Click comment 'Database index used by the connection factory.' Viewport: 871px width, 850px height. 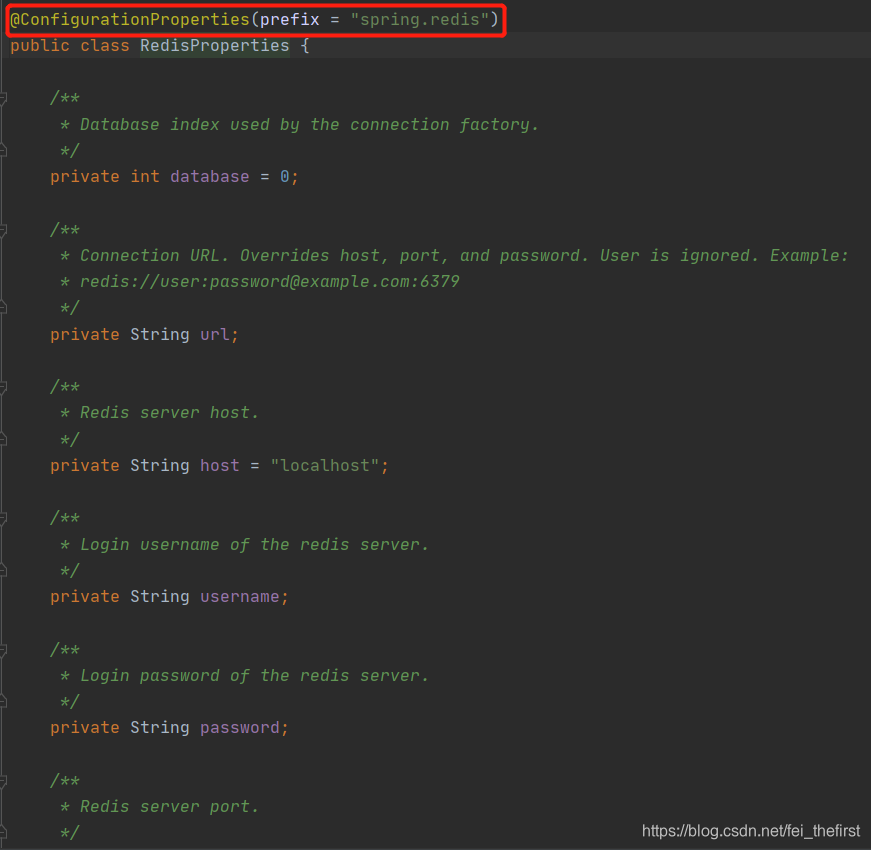(x=309, y=124)
